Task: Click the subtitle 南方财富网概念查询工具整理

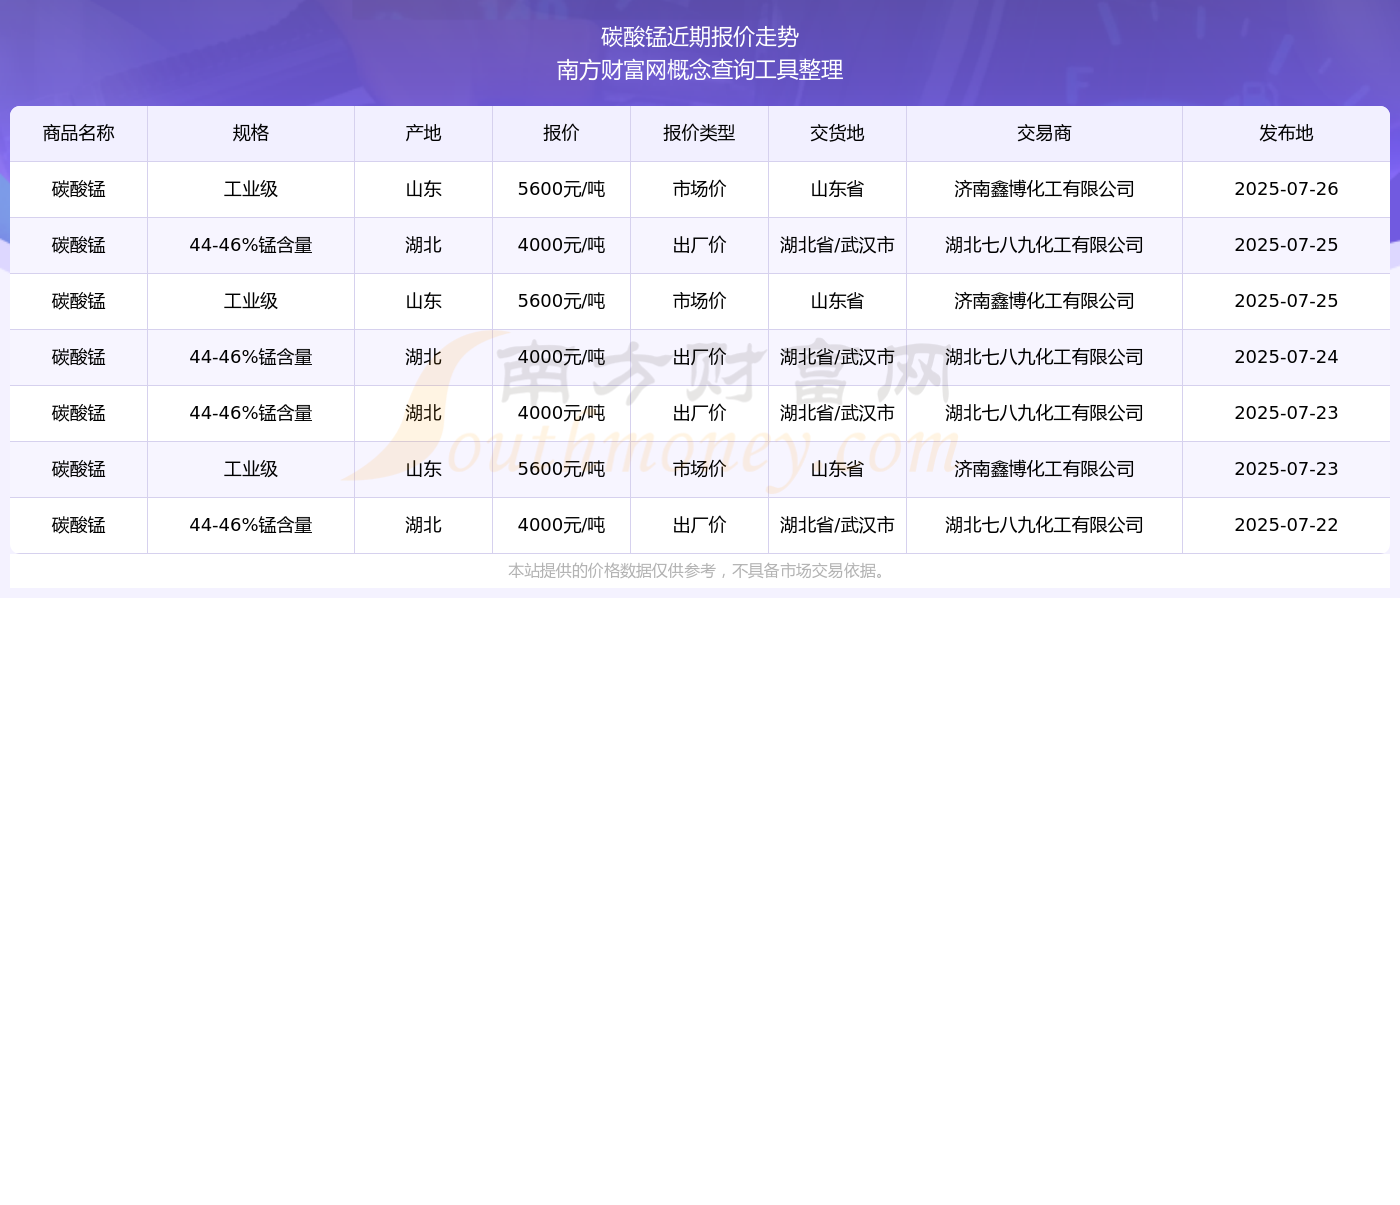Action: (x=700, y=70)
